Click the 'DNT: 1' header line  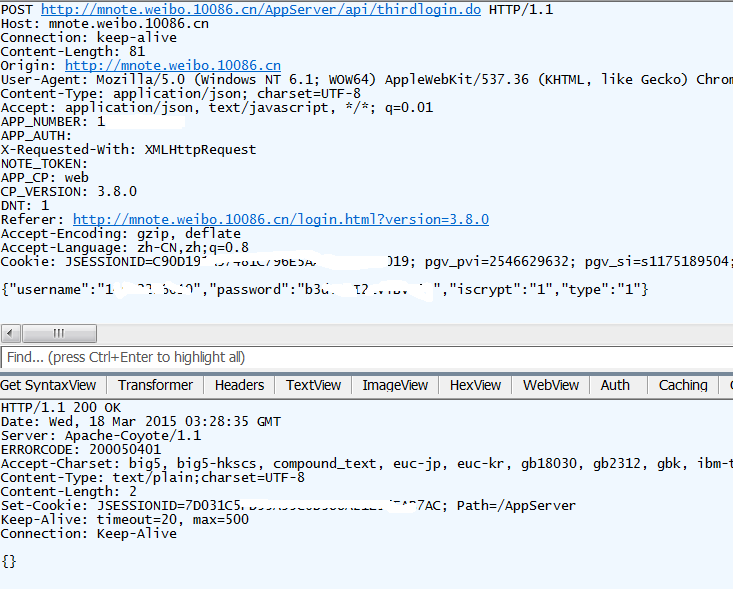tap(25, 206)
